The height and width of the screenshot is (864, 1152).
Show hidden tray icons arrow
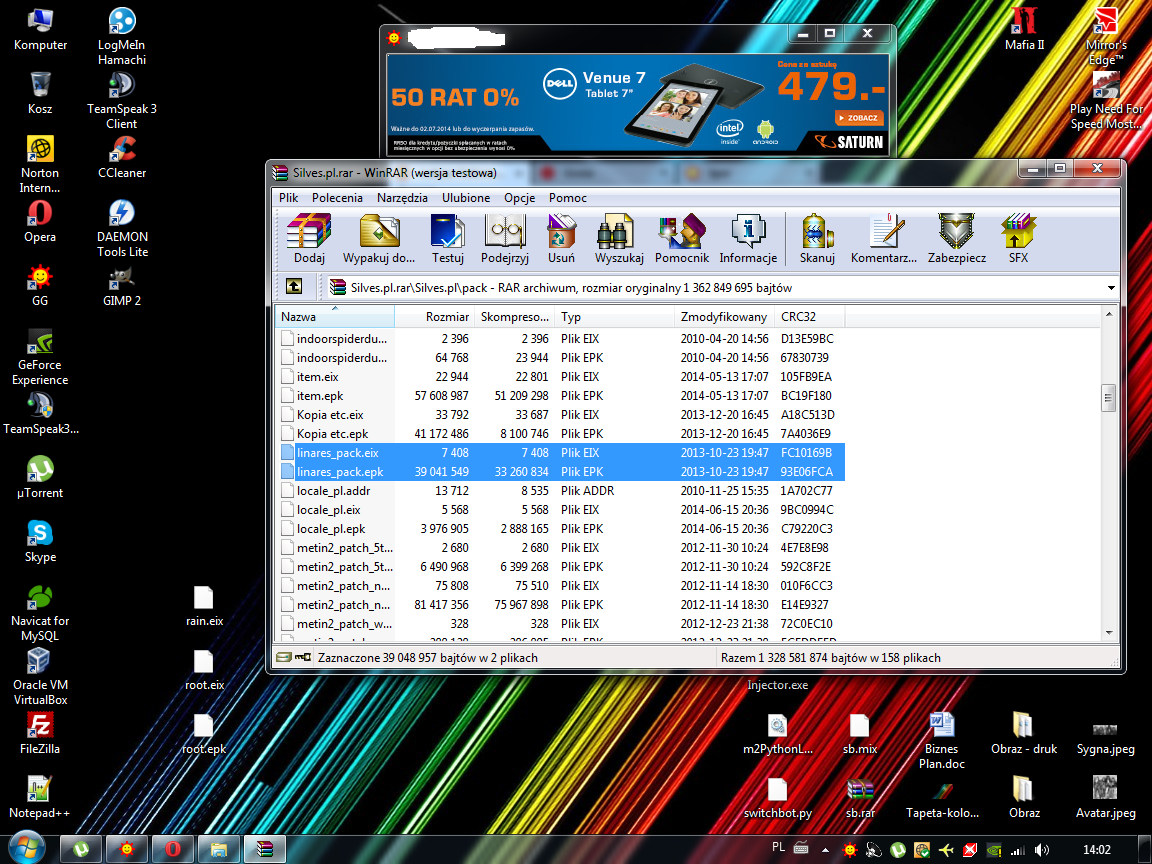tap(825, 850)
